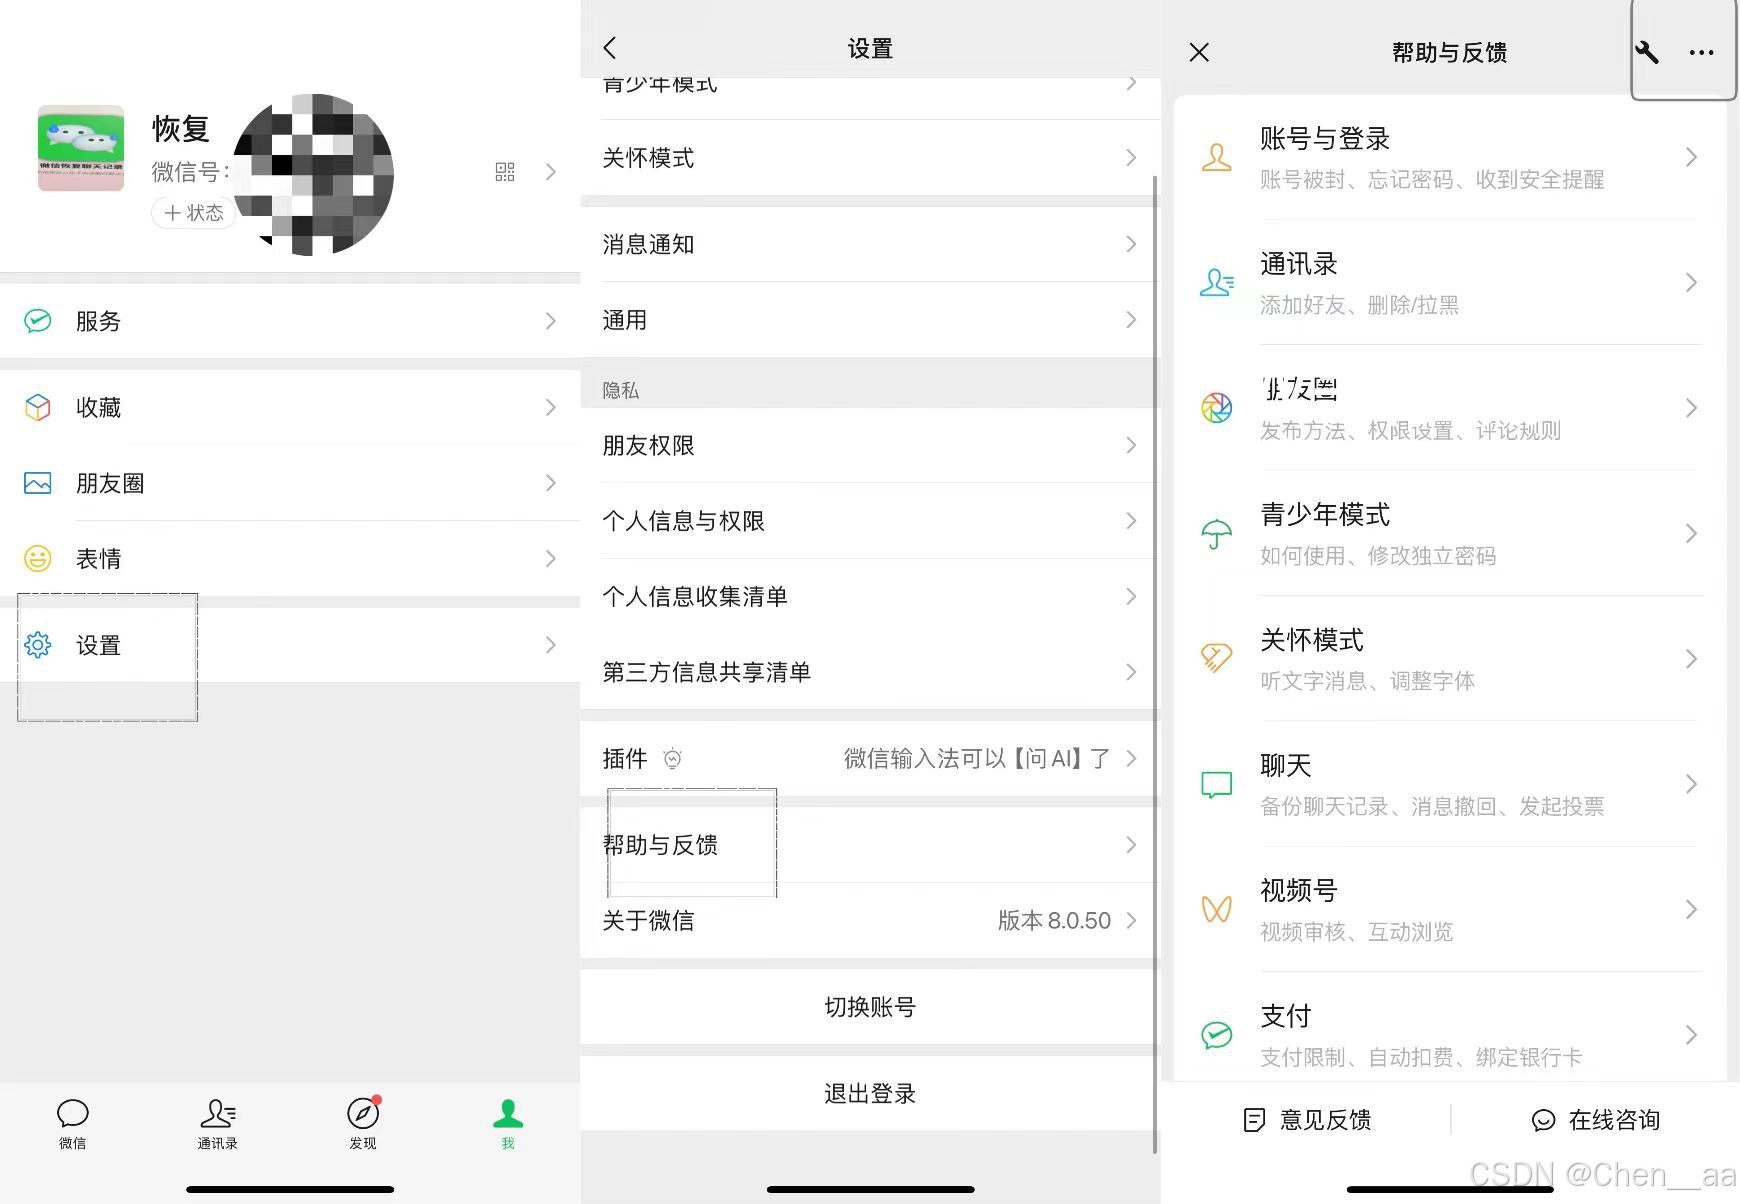Click the settings page vertical scrollbar

pos(1156,664)
